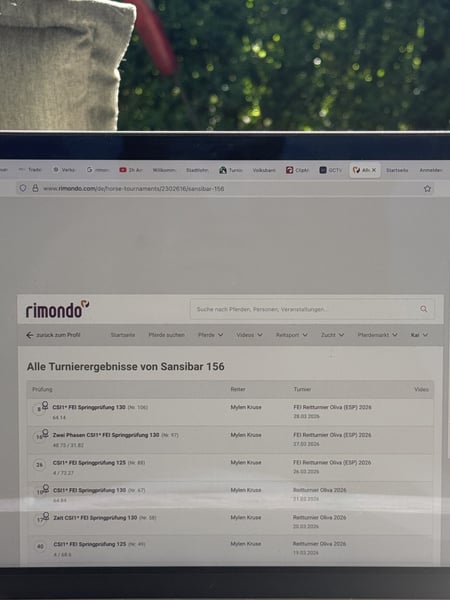
Task: Open Zwei Phasen CSI1* FEI Springprüfung 130 result
Action: click(106, 435)
